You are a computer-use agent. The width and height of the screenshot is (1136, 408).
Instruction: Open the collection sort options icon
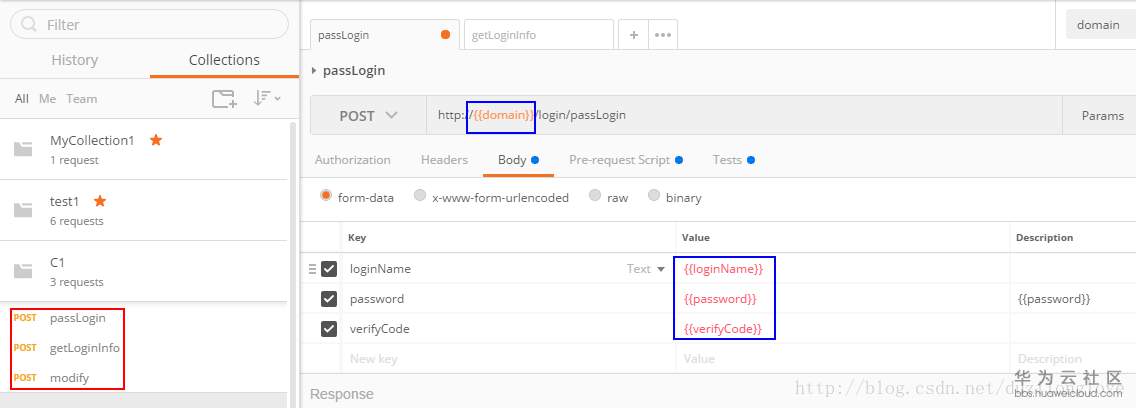click(266, 98)
